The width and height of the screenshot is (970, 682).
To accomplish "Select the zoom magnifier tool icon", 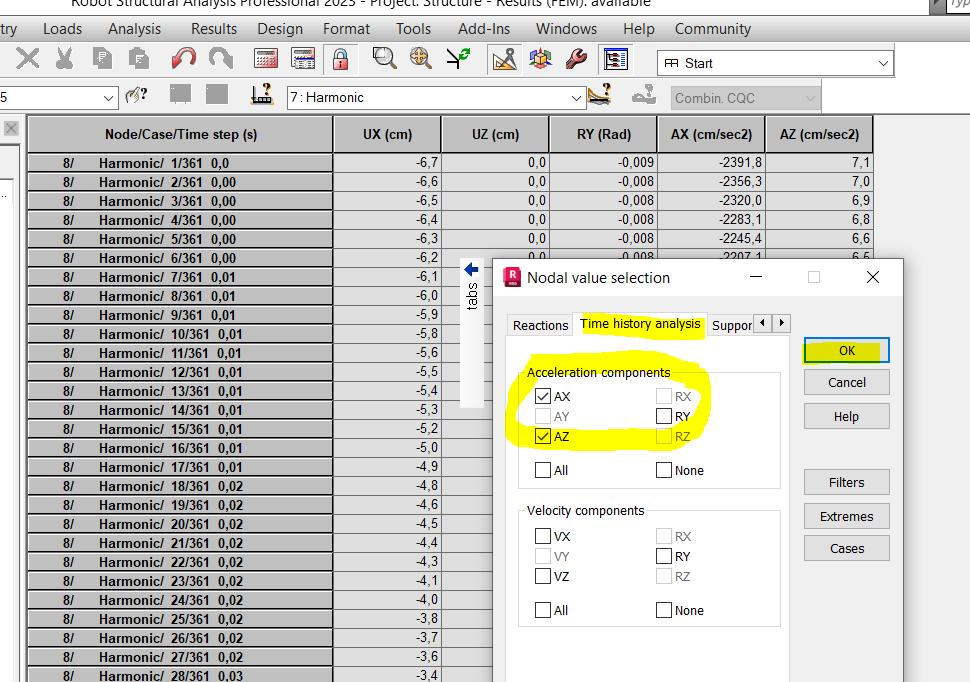I will [x=384, y=59].
